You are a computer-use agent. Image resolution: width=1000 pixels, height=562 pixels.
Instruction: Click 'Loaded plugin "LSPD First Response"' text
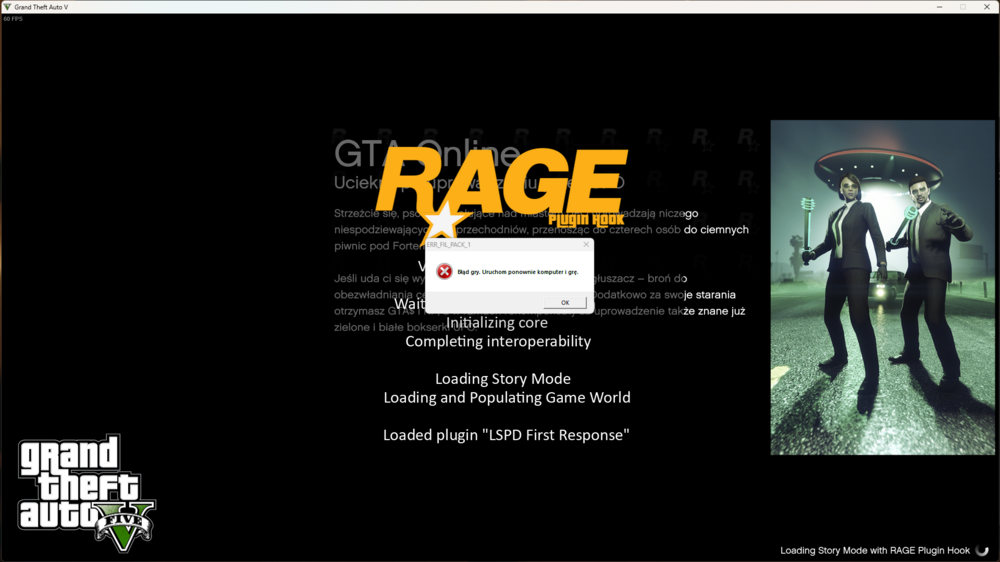coord(506,435)
